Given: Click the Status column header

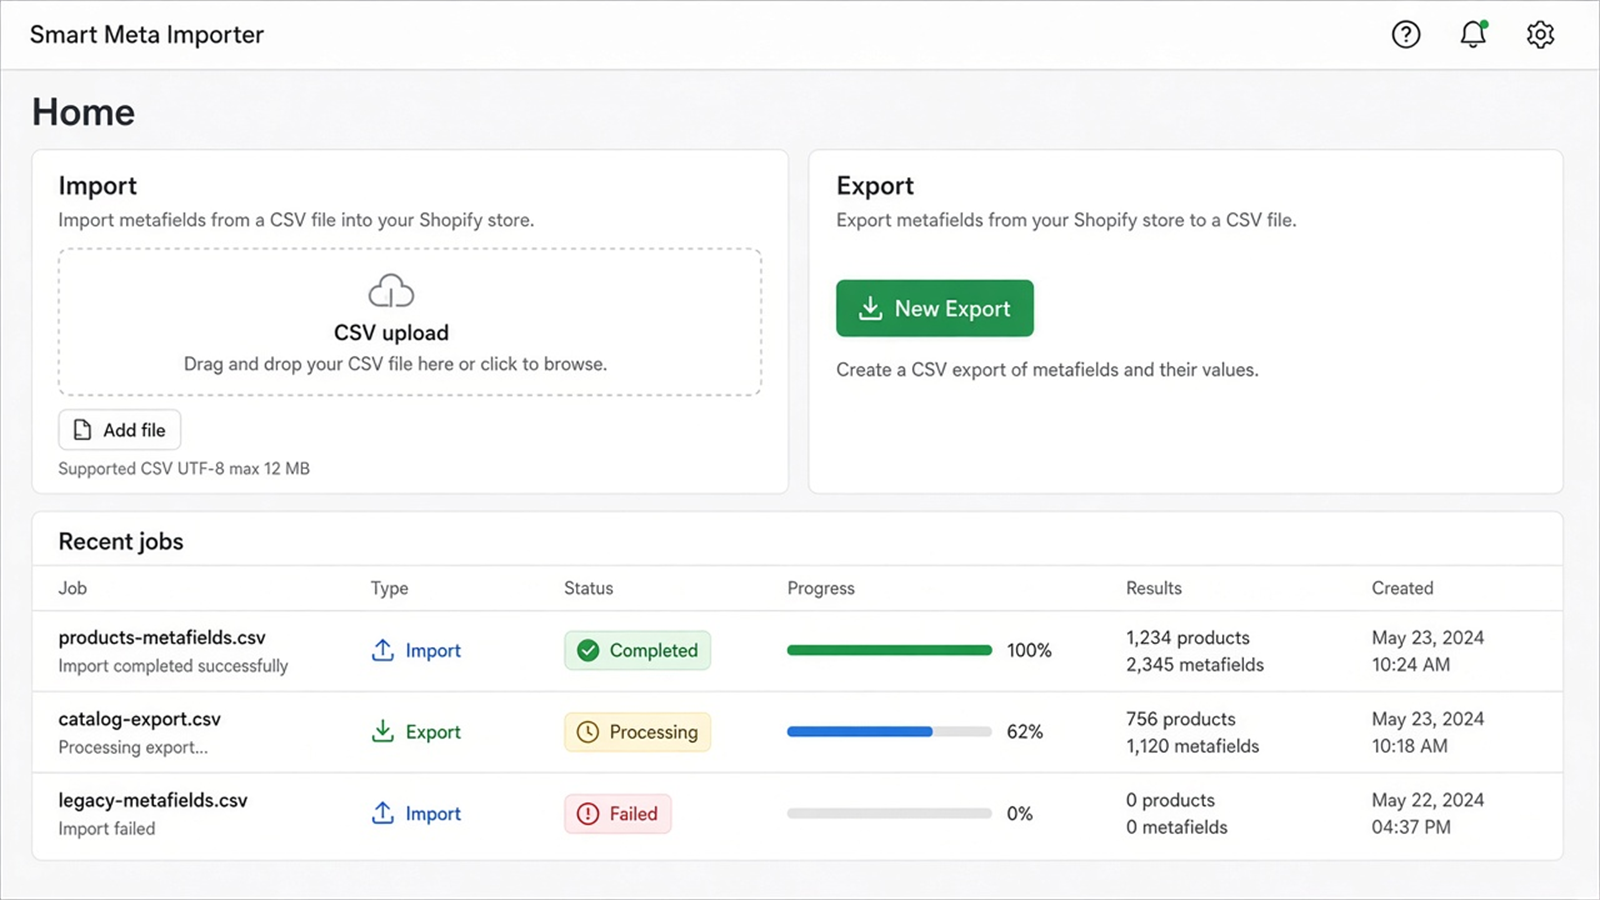Looking at the screenshot, I should [x=588, y=588].
